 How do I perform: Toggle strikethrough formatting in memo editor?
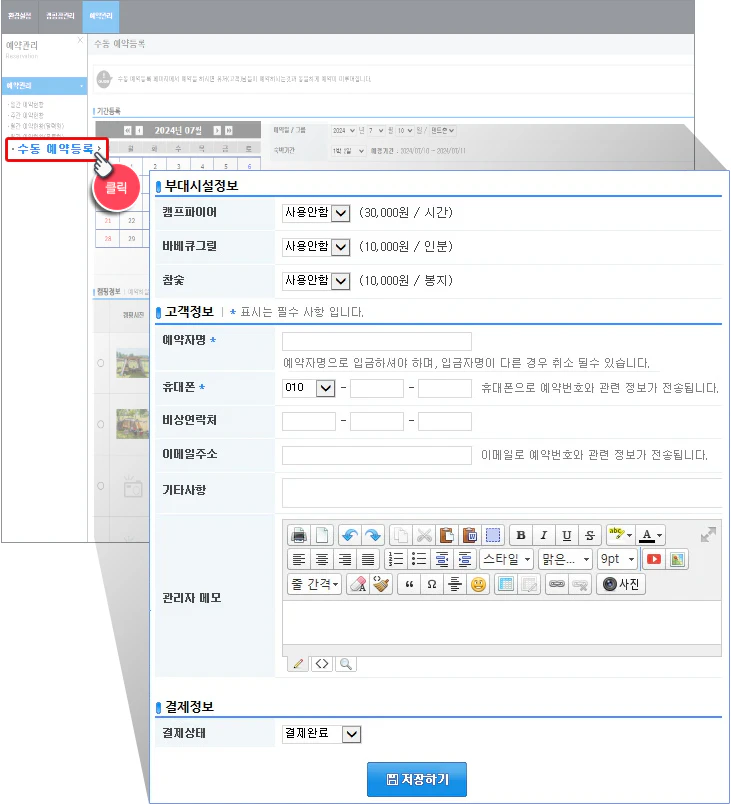590,535
